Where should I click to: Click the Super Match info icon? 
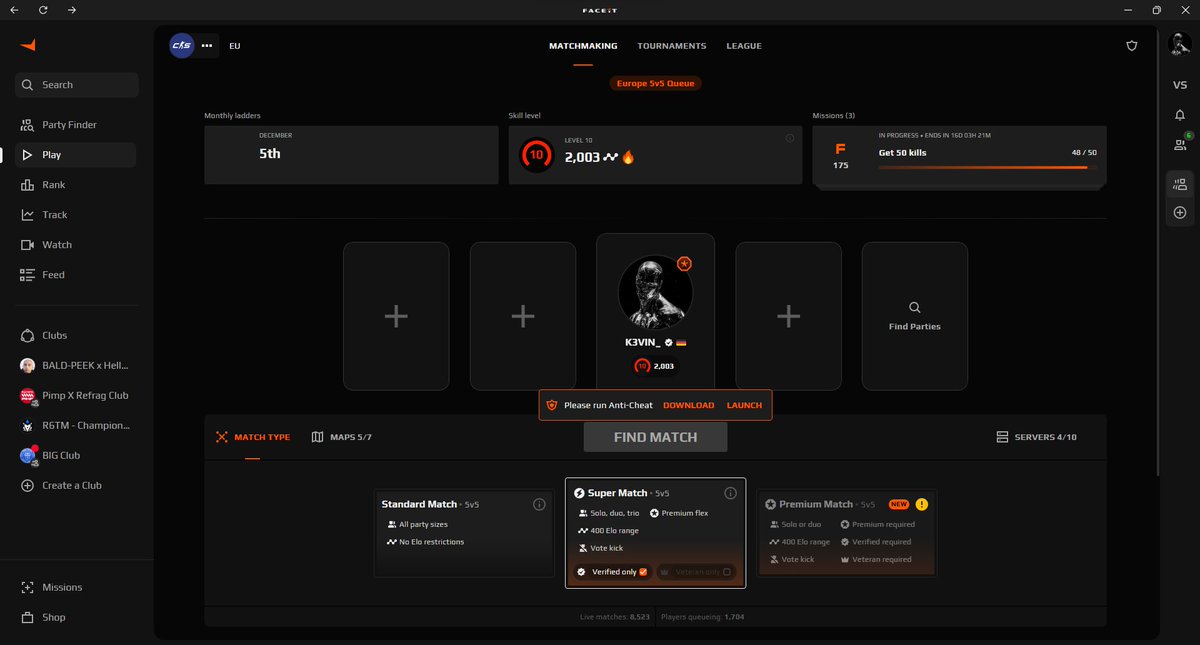pos(730,493)
